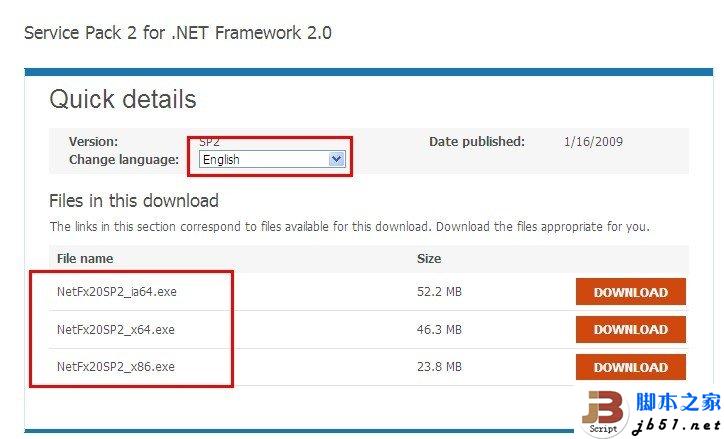Click the Size column header
724x439 pixels.
pos(429,258)
